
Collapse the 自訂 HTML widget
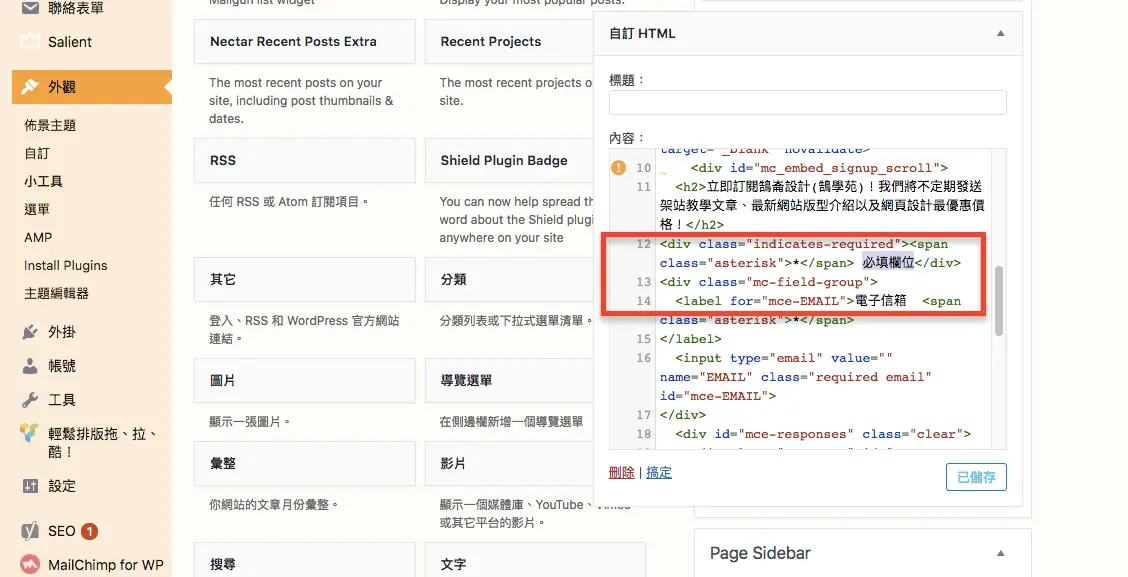click(x=1000, y=33)
